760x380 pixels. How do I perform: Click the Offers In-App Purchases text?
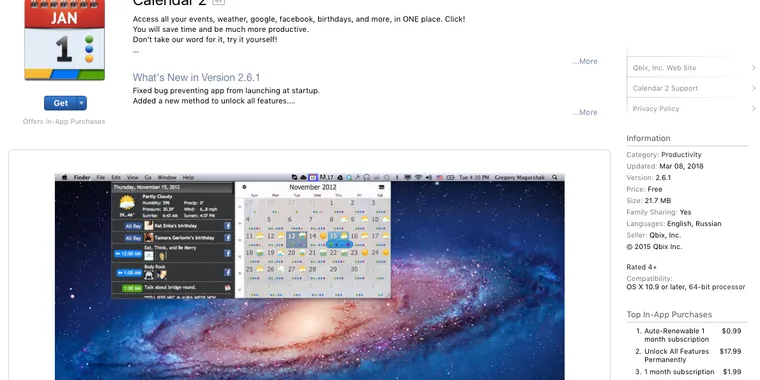(x=64, y=121)
